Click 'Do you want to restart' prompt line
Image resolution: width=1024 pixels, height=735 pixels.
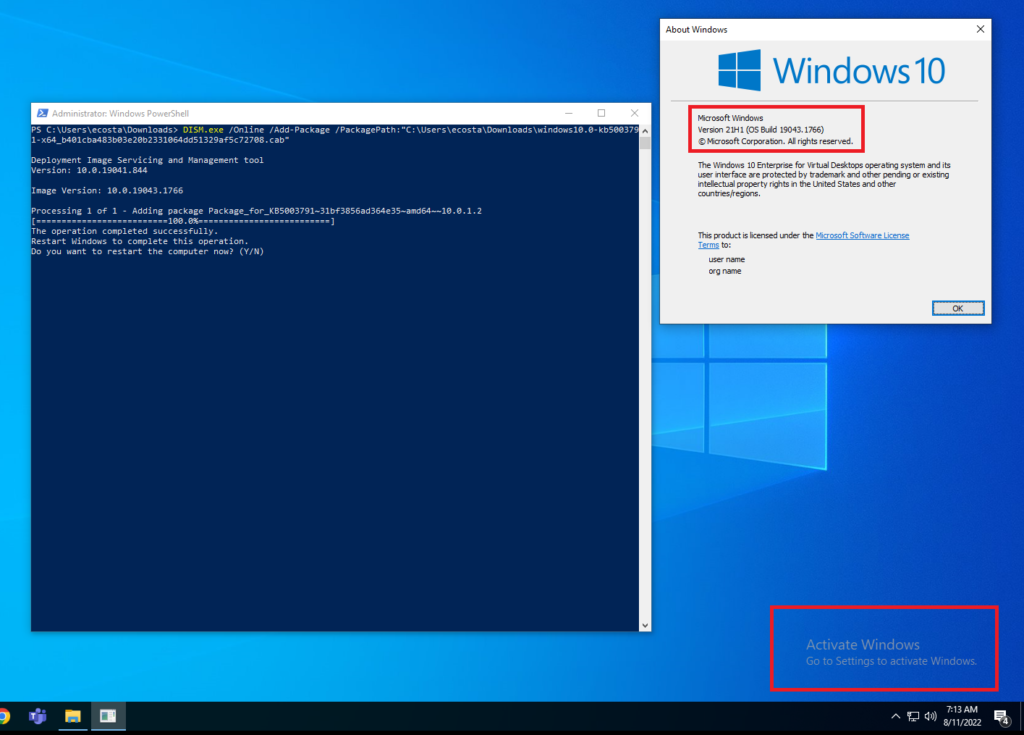click(x=148, y=252)
